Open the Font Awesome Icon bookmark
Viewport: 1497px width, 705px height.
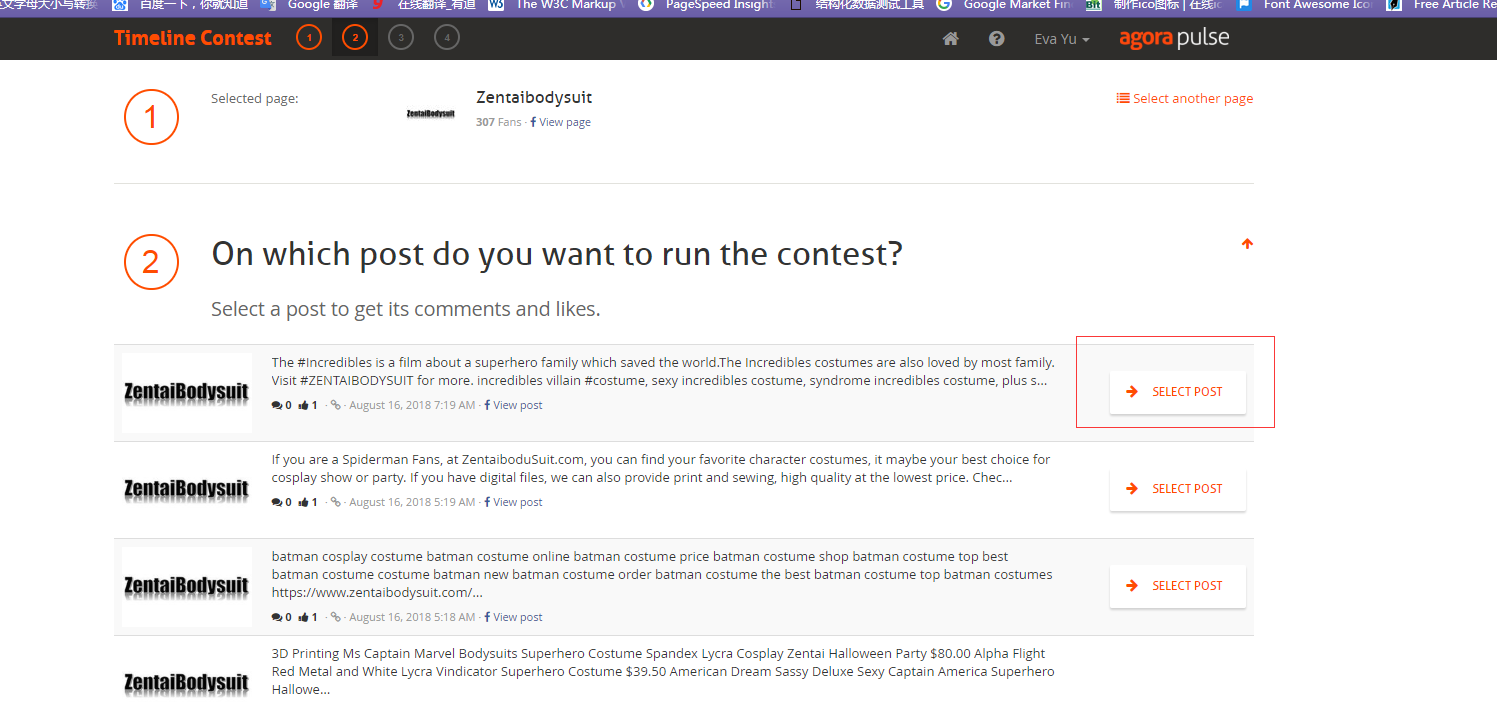coord(1305,5)
